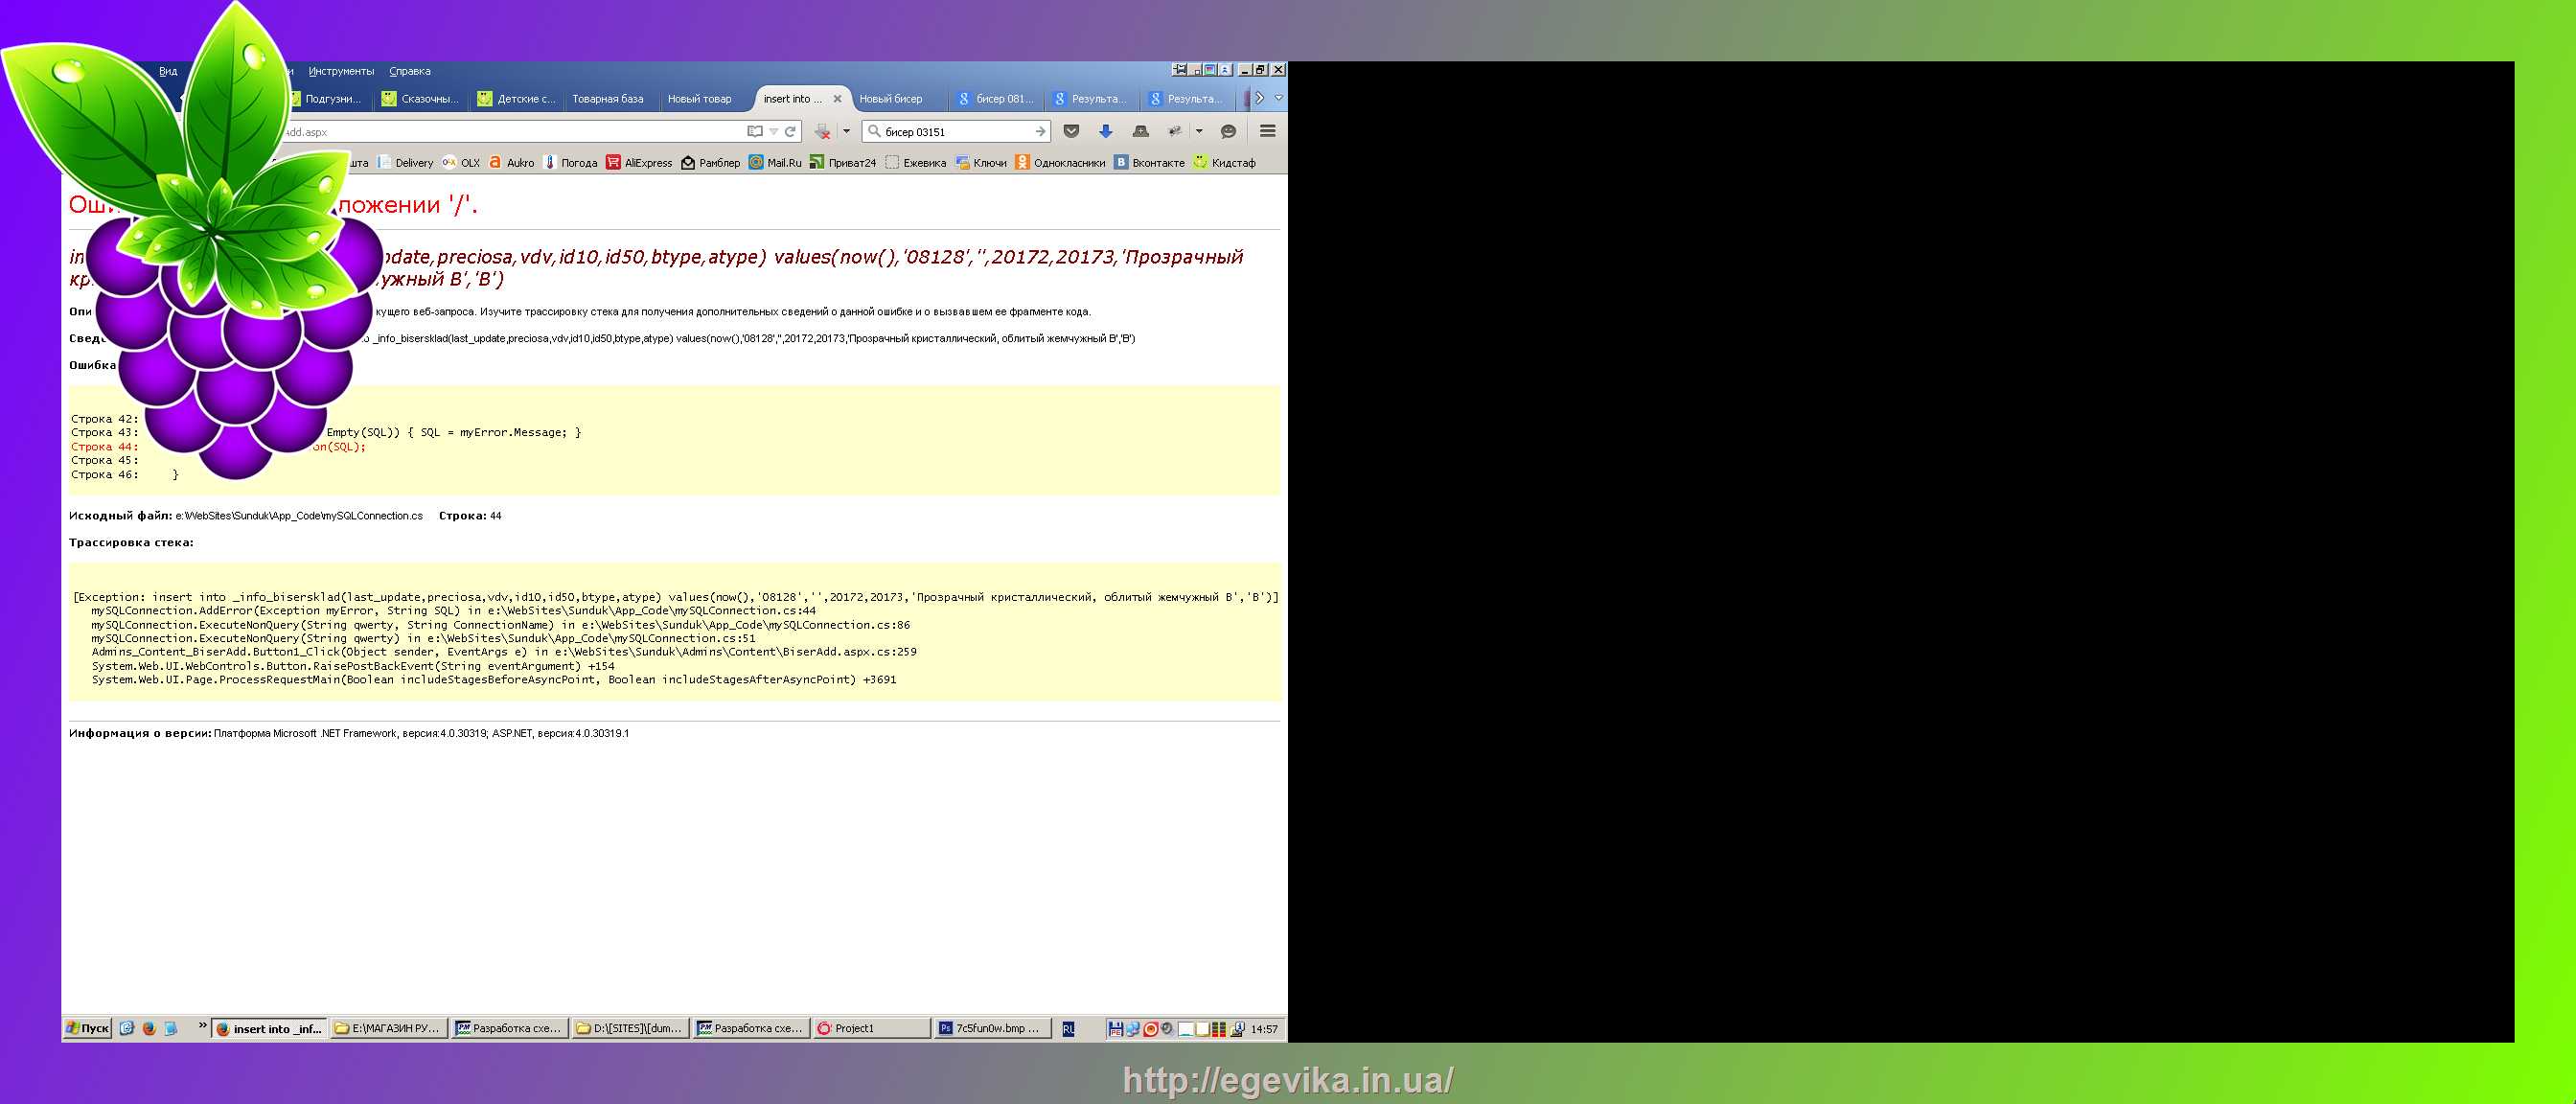Click the reload page icon
This screenshot has height=1104, width=2576.
tap(790, 132)
